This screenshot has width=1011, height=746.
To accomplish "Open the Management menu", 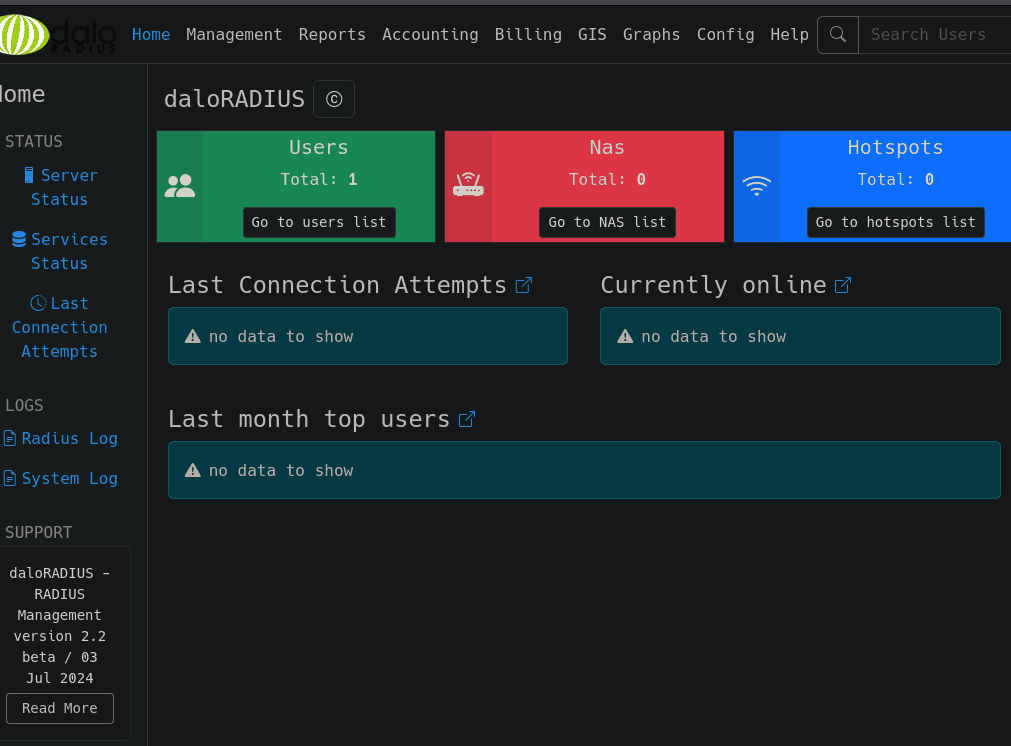I will click(x=234, y=34).
